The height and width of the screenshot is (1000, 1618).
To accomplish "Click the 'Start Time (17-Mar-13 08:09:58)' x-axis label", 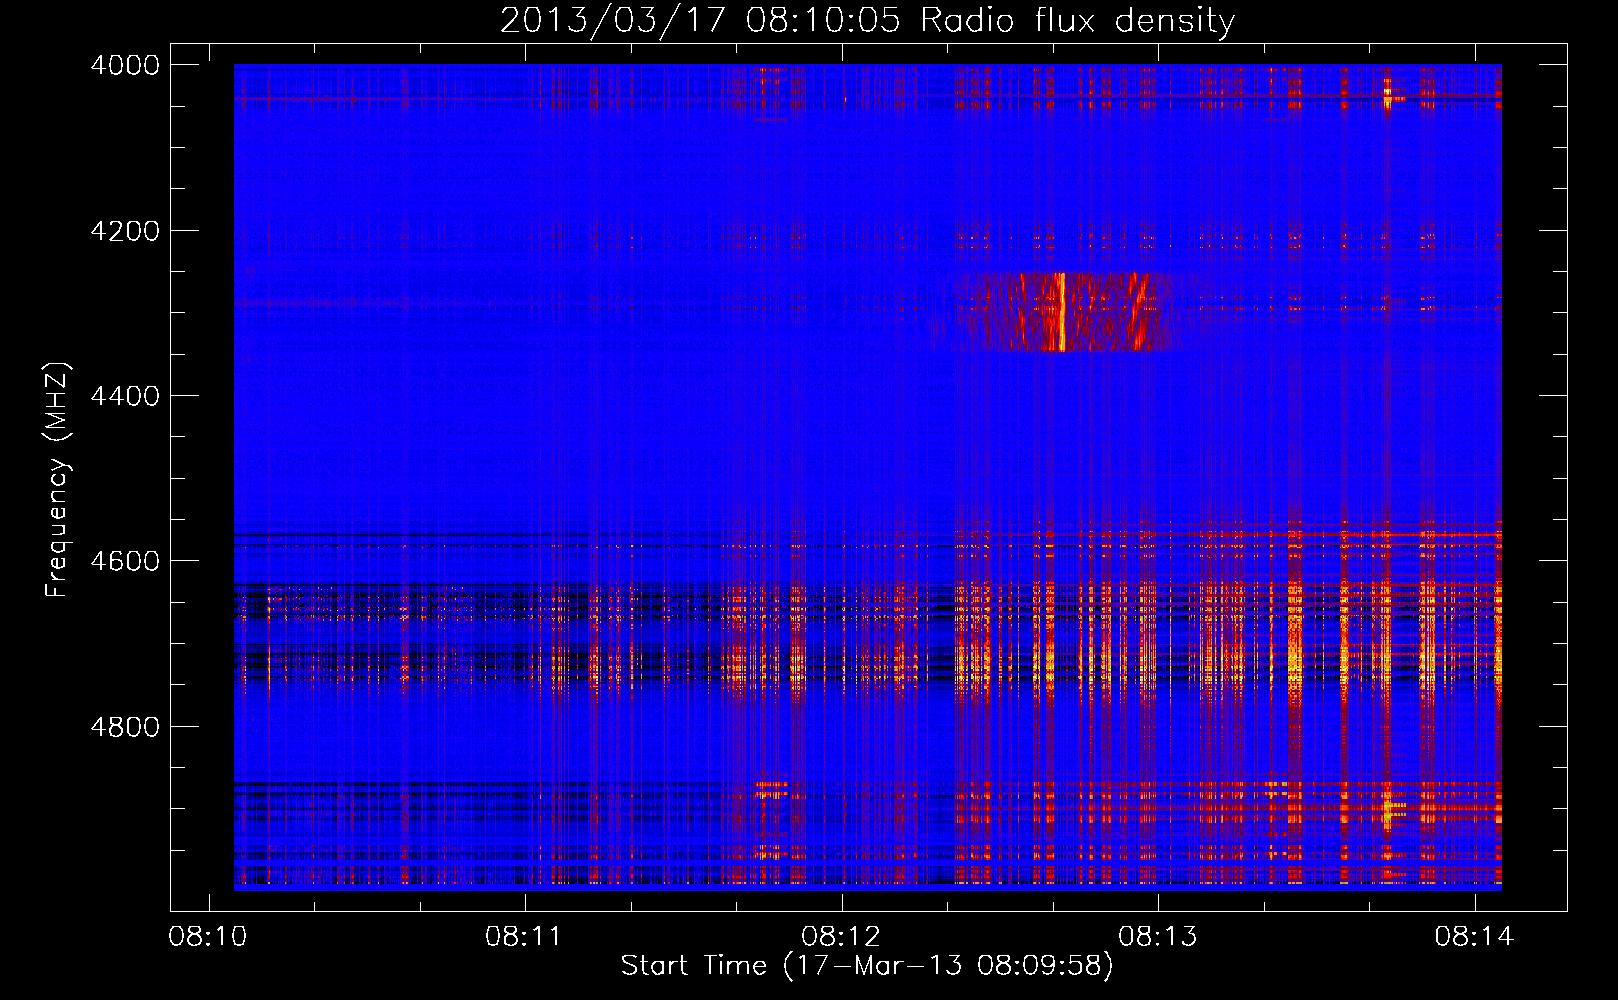I will pyautogui.click(x=867, y=965).
